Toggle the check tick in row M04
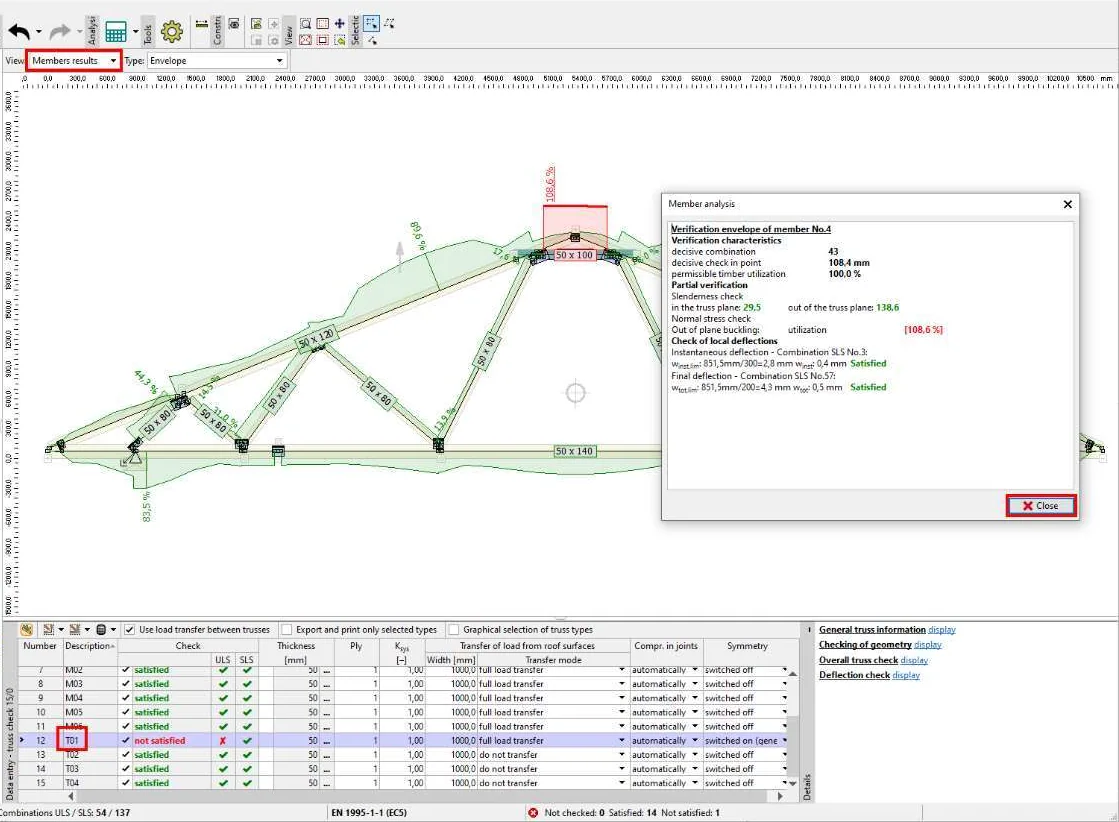The width and height of the screenshot is (1119, 822). coord(126,698)
